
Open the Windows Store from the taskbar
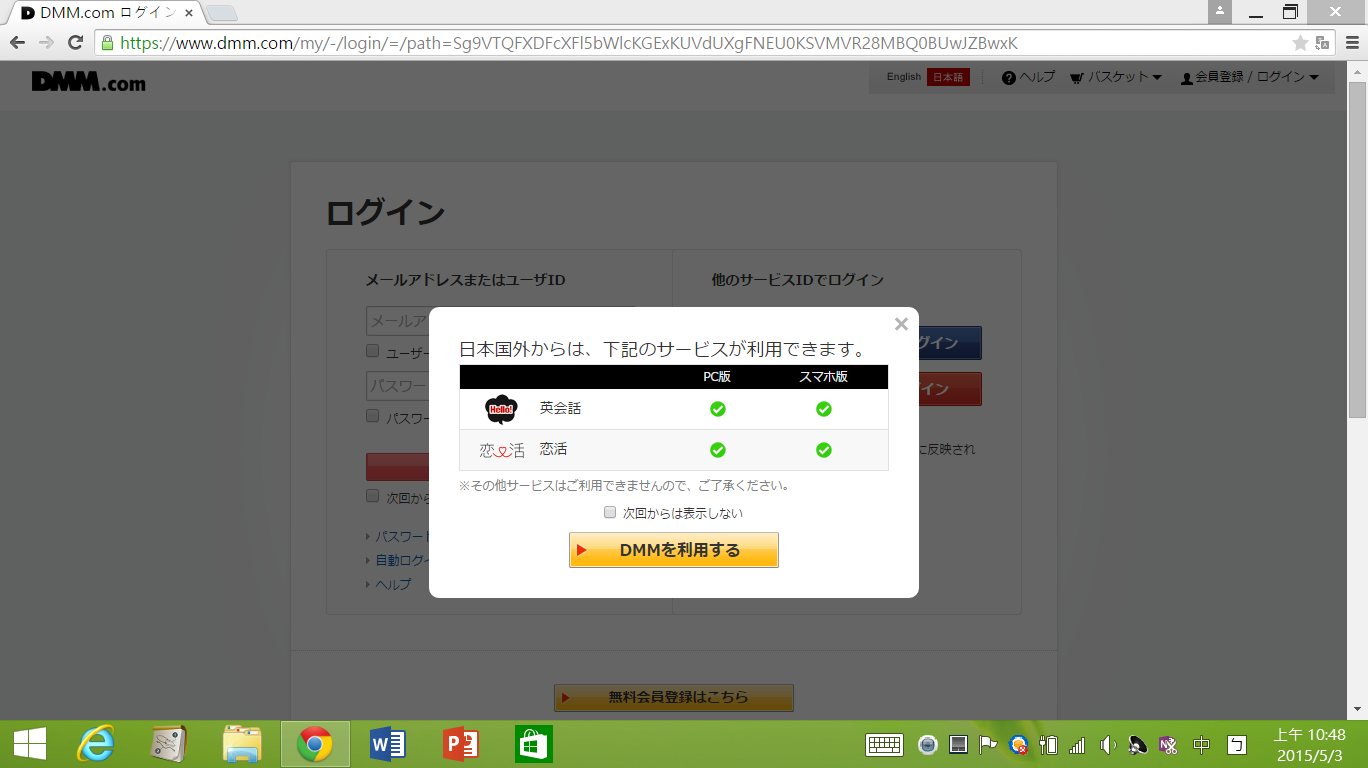(x=534, y=744)
